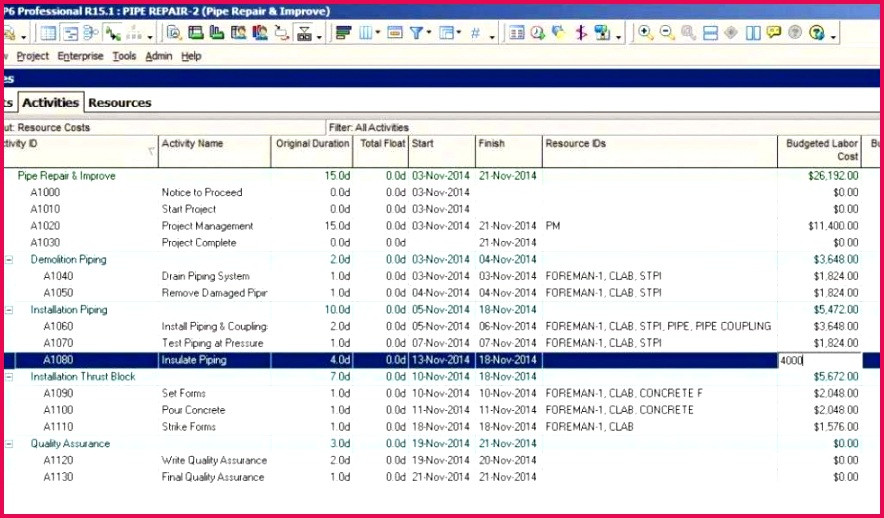
Task: Toggle the split-pane bottom layout icon
Action: coord(710,33)
